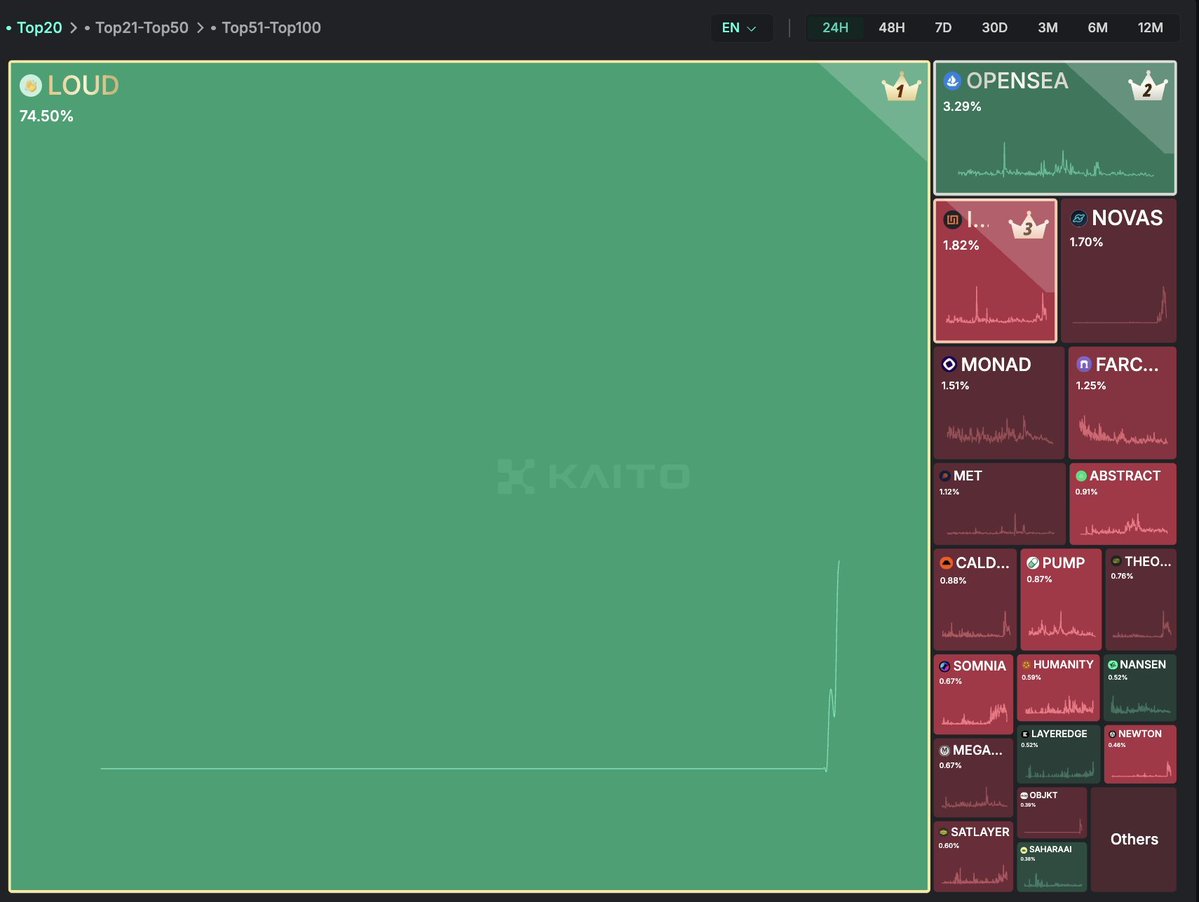Click the FARC... purple logo icon
This screenshot has height=902, width=1199.
tap(1084, 364)
